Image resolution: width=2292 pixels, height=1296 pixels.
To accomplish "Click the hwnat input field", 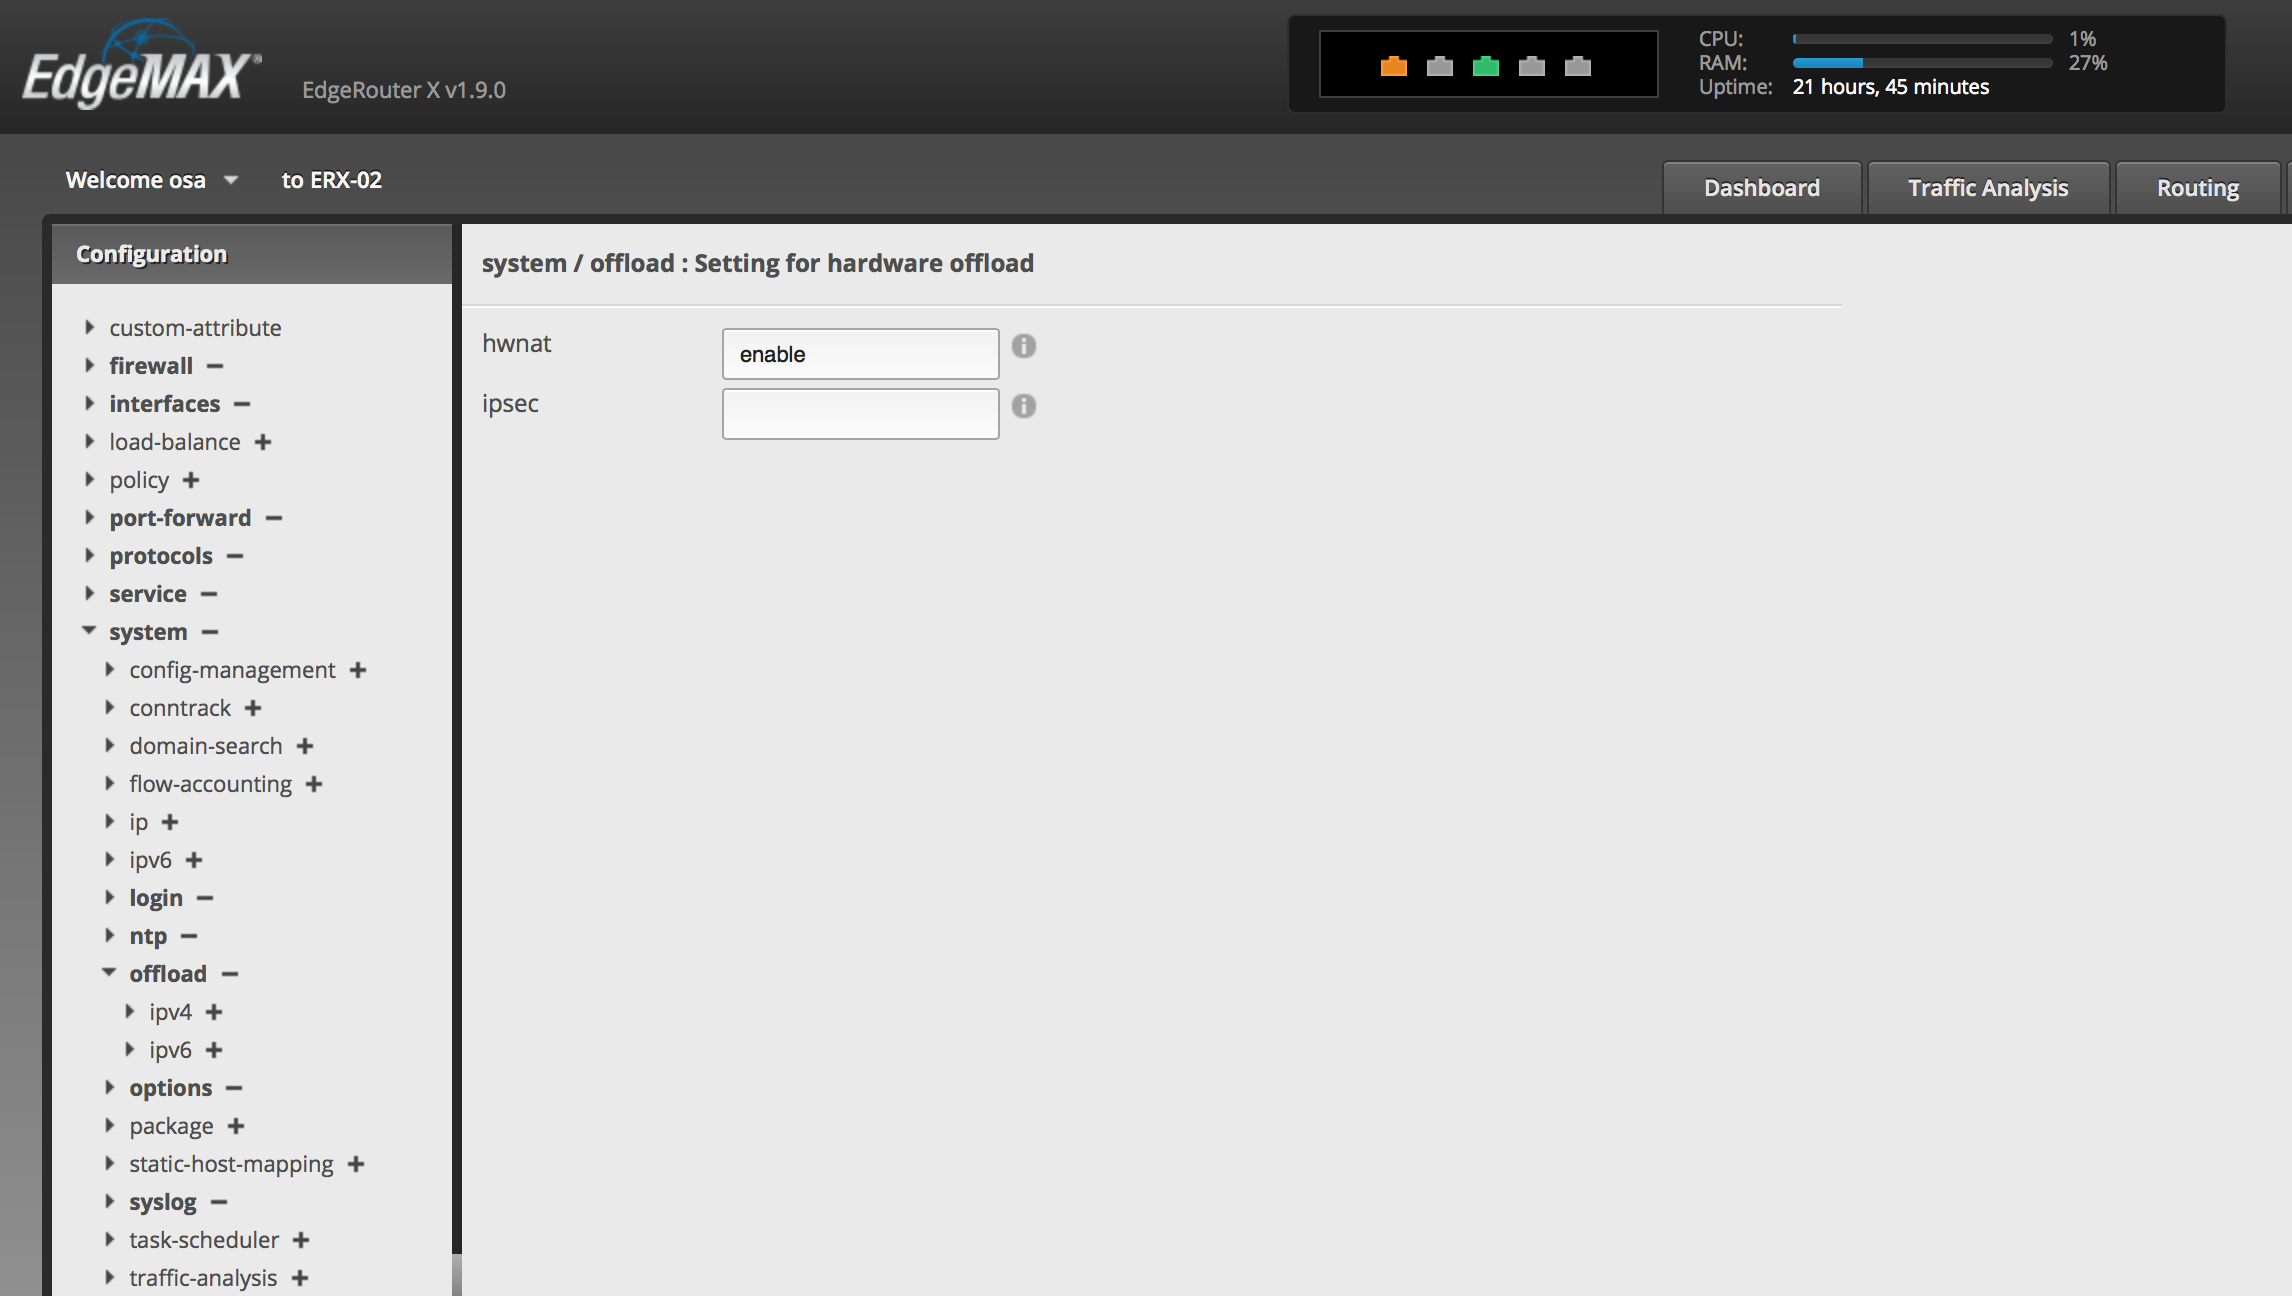I will (860, 354).
